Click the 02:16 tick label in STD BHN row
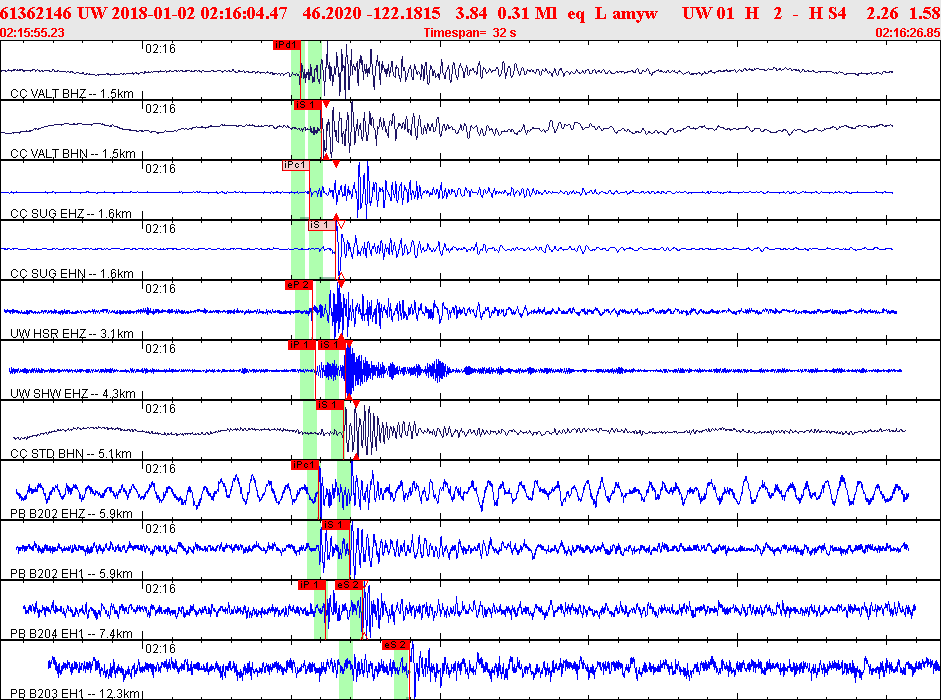The height and width of the screenshot is (700, 941). (160, 409)
